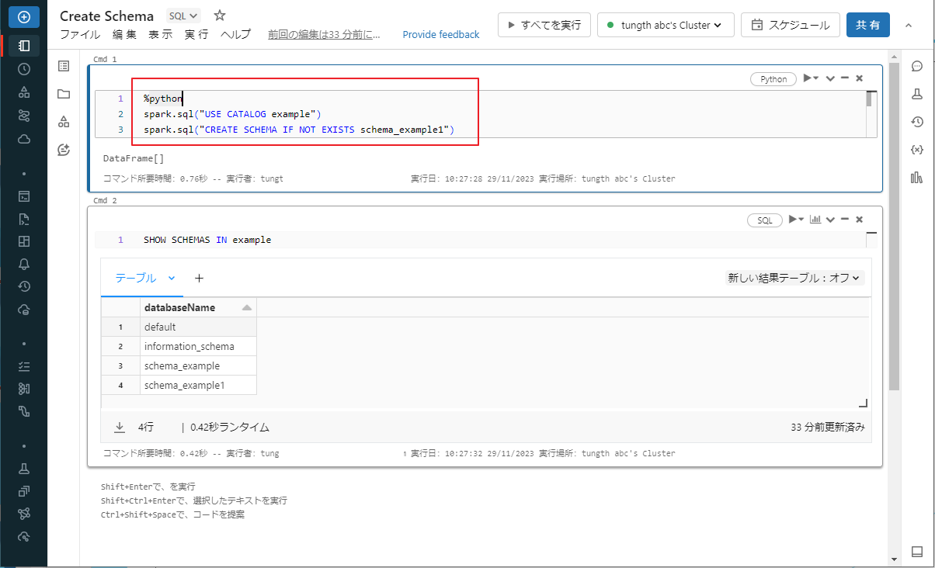Image resolution: width=935 pixels, height=568 pixels.
Task: Open the table of contents panel icon
Action: (x=64, y=66)
